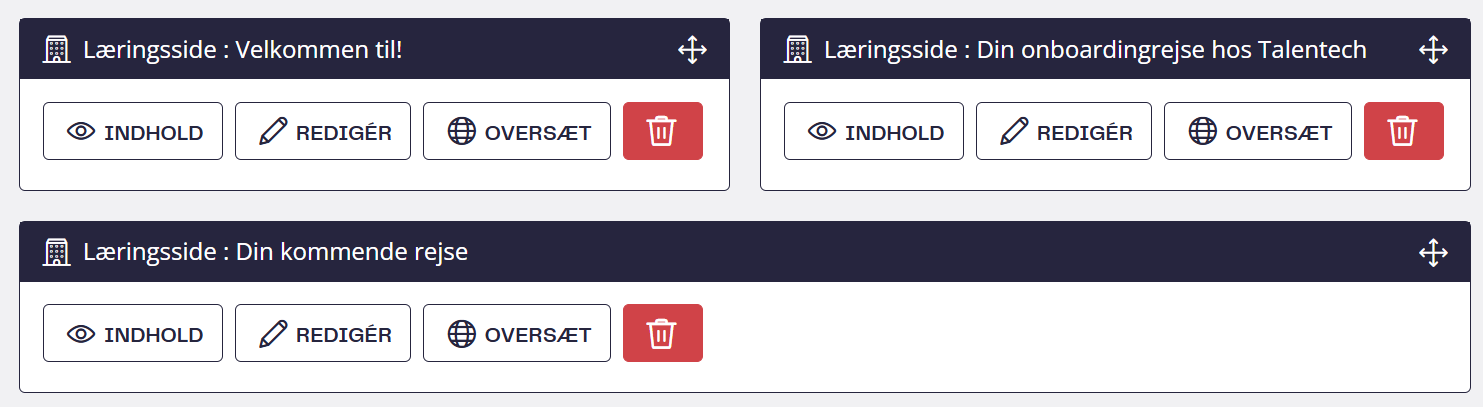Viewport: 1483px width, 407px height.
Task: Click the move handle on 'Velkommen til!' card
Action: point(692,50)
